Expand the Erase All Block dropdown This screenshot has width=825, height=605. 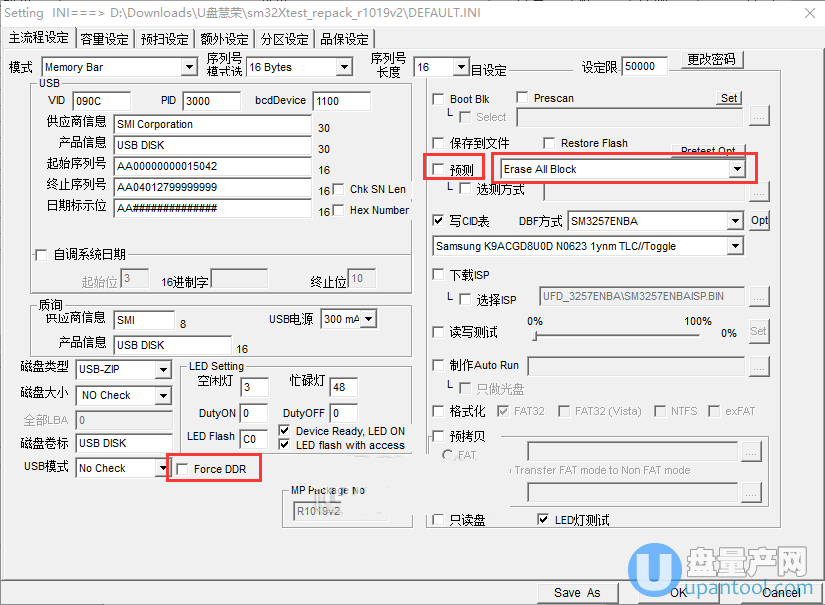(736, 170)
